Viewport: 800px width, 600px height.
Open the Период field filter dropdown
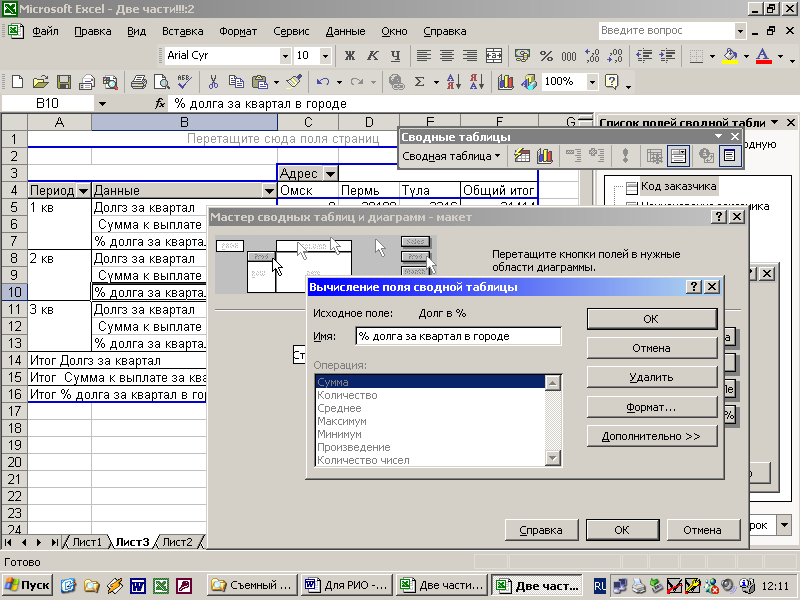tap(83, 191)
